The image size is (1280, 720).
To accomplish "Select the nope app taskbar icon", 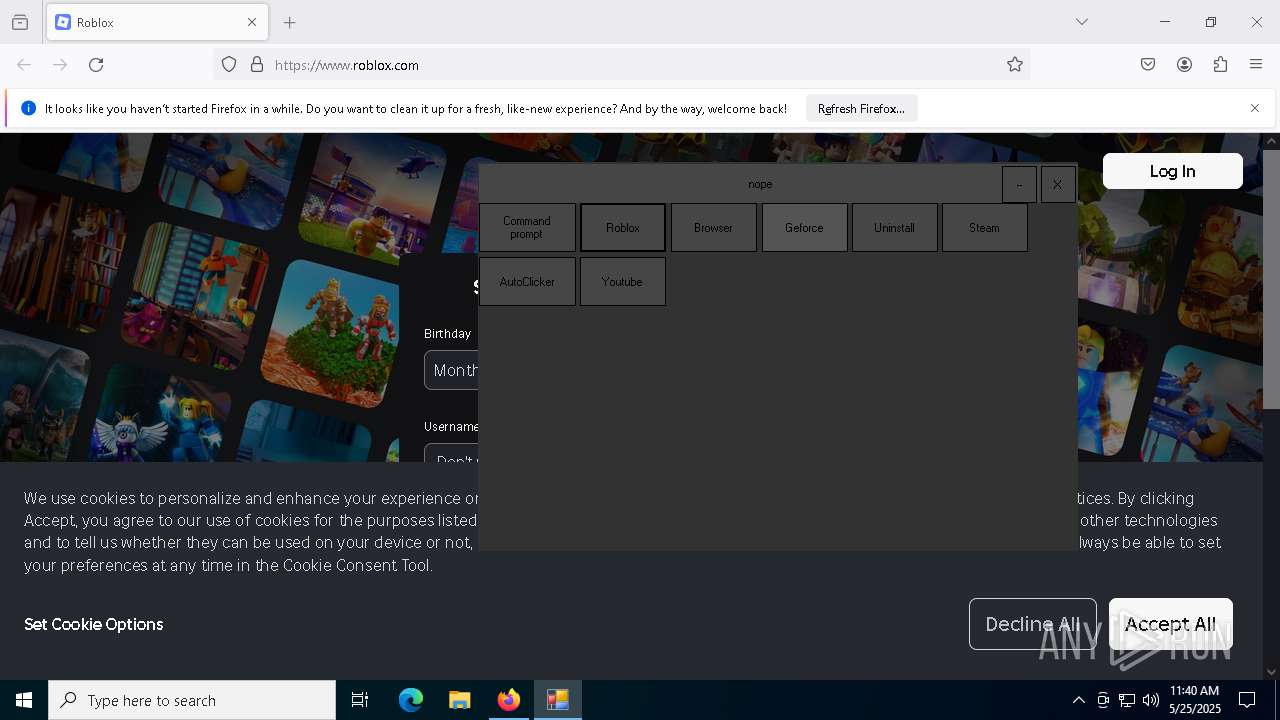I will click(558, 700).
